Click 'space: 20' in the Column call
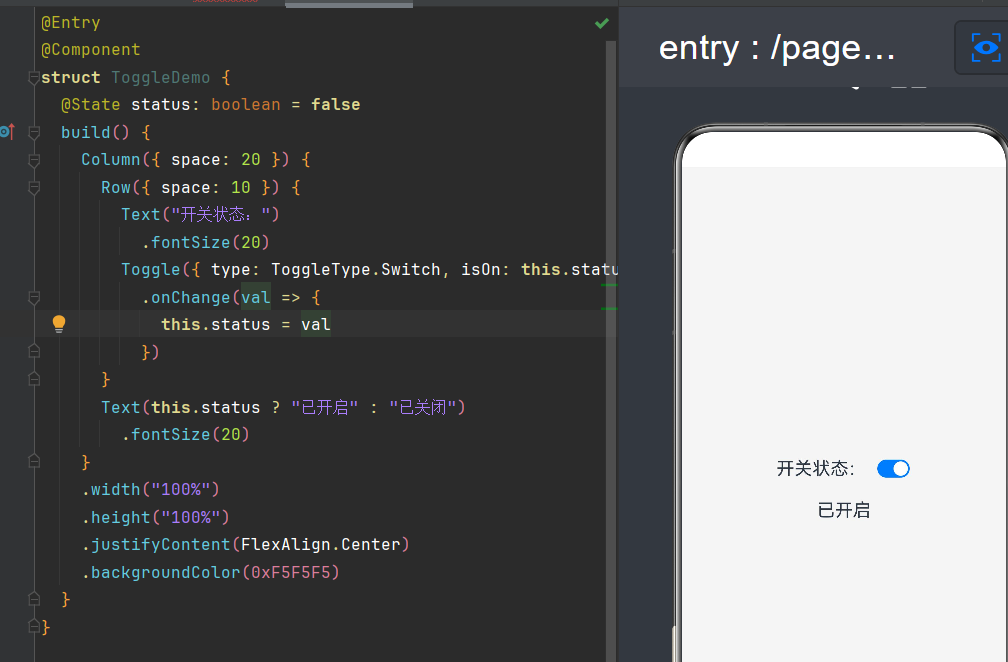Screen dimensions: 1008x662 pos(215,159)
